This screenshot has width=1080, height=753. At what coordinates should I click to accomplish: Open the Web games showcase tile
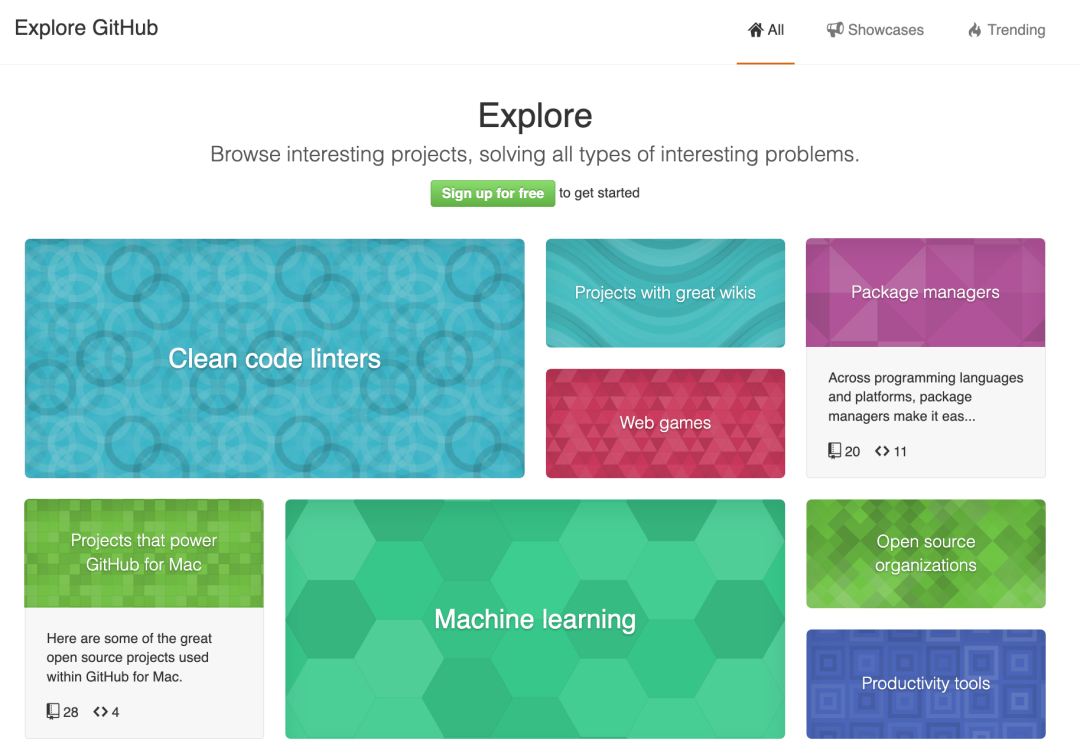665,423
